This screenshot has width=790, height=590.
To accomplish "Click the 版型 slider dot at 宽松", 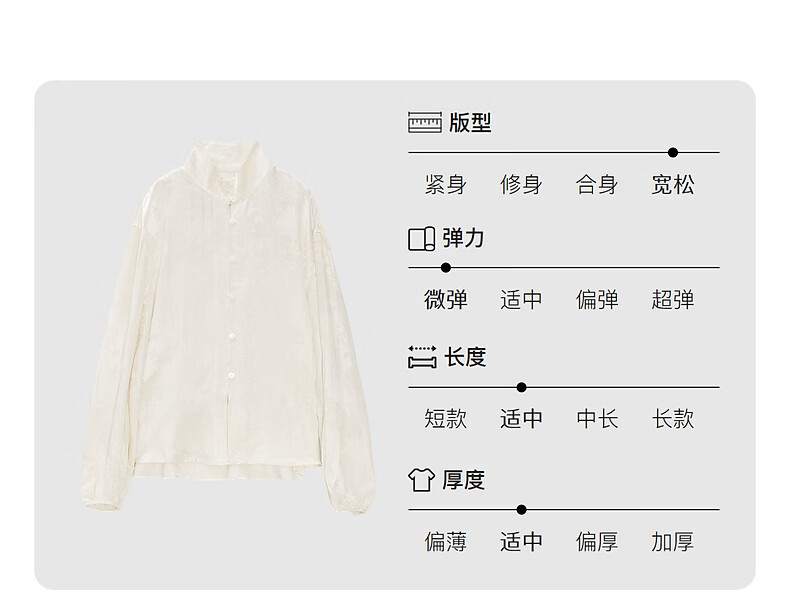I will 673,152.
